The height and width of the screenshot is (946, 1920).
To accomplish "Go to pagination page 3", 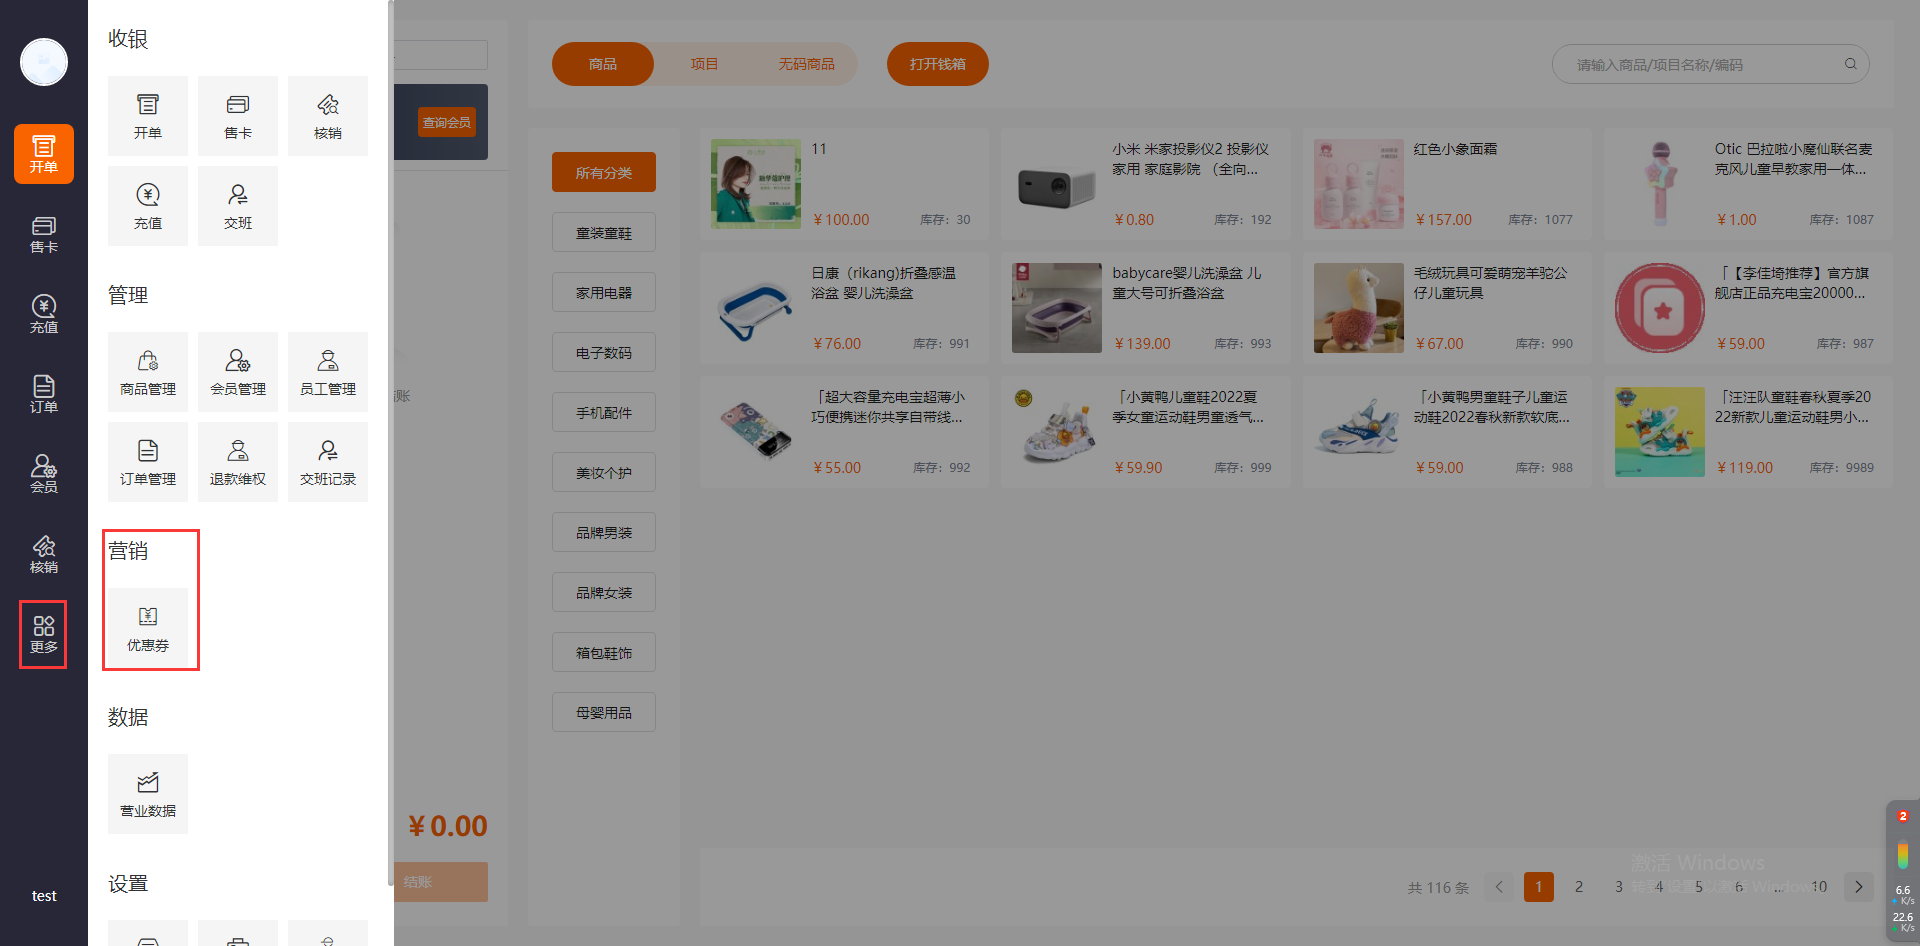I will [1619, 887].
